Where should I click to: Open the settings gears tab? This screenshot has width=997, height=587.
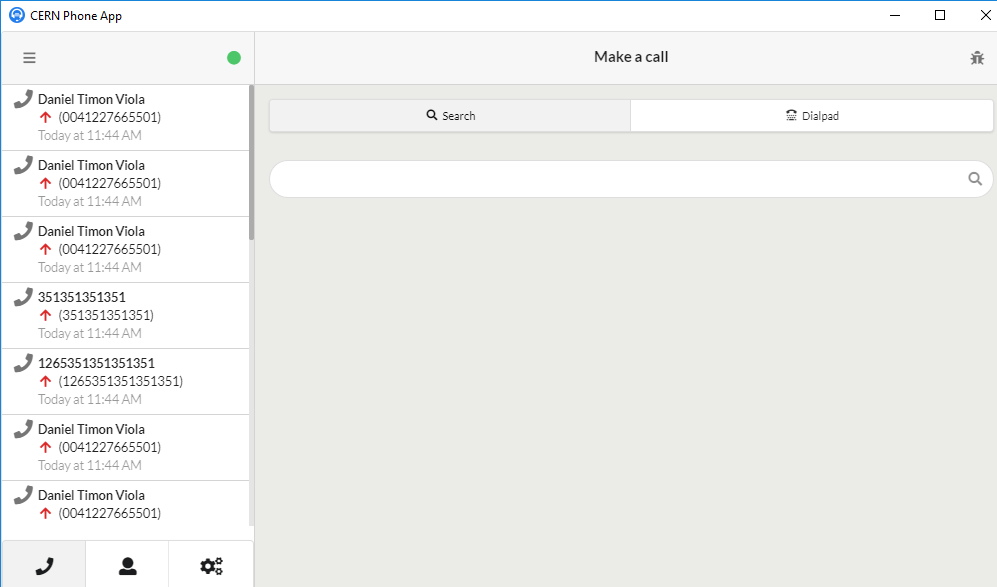(x=211, y=565)
